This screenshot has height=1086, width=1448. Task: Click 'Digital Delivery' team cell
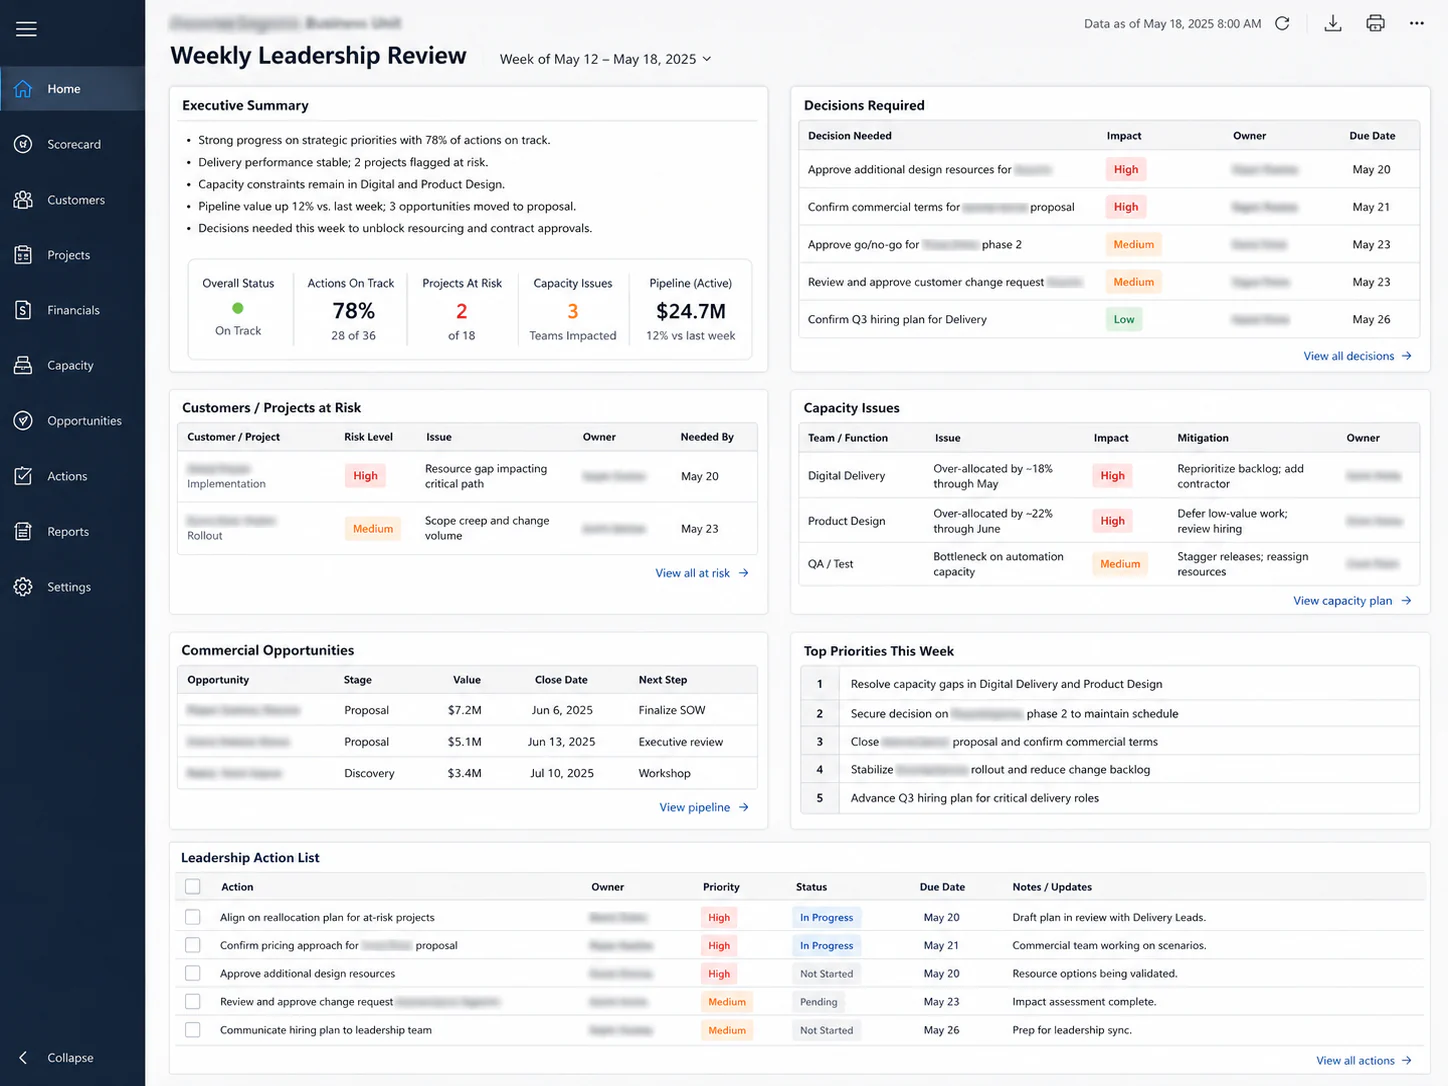coord(846,476)
